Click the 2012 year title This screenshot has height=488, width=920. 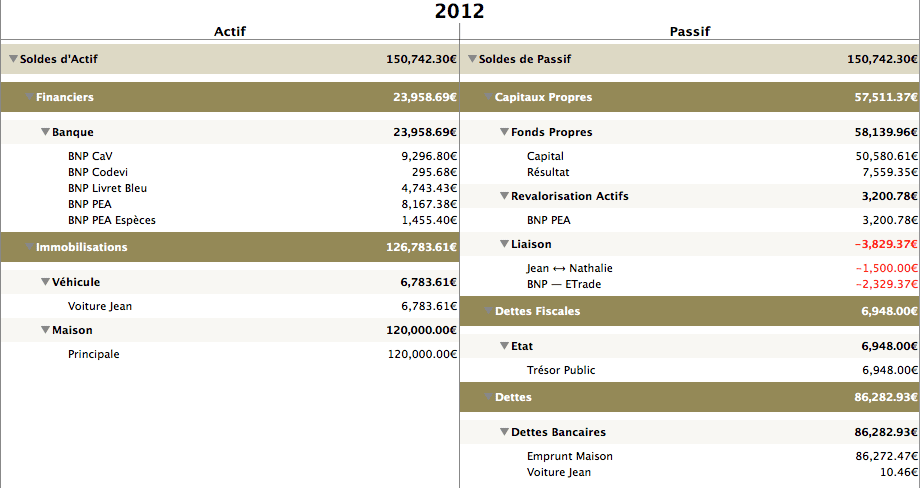click(459, 11)
